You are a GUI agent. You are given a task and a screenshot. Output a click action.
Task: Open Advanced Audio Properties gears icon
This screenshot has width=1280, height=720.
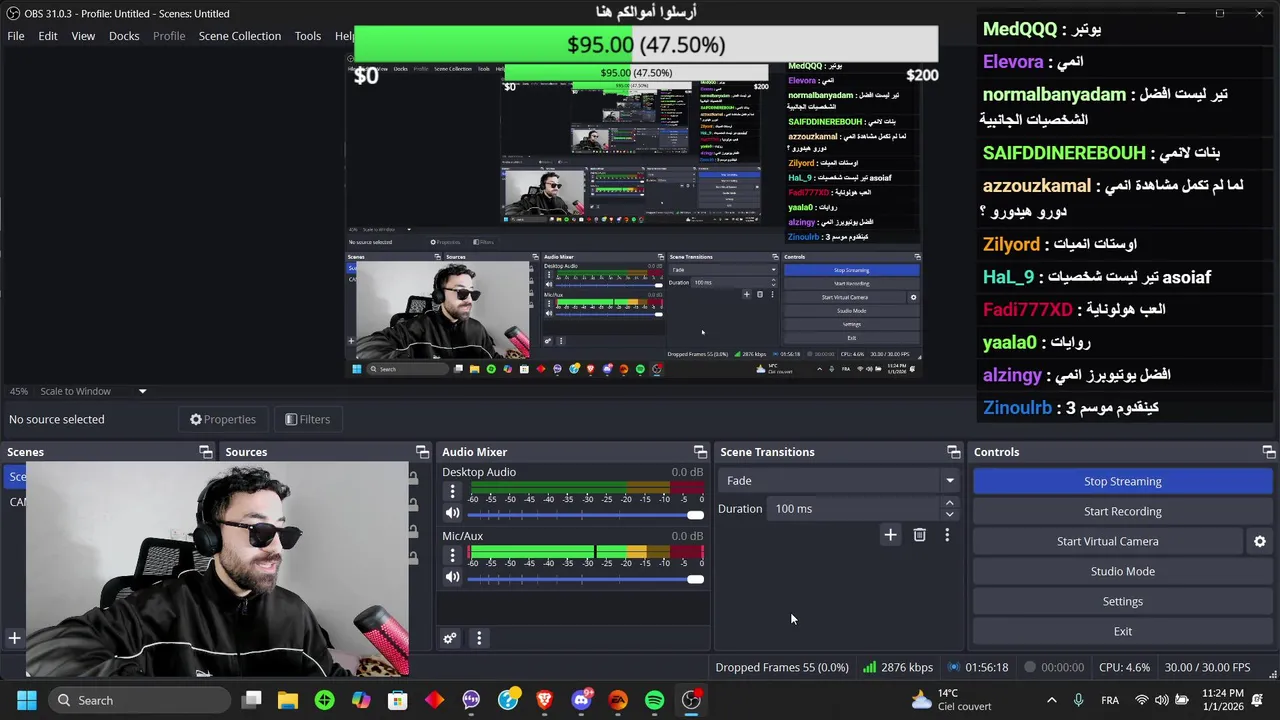coord(450,638)
